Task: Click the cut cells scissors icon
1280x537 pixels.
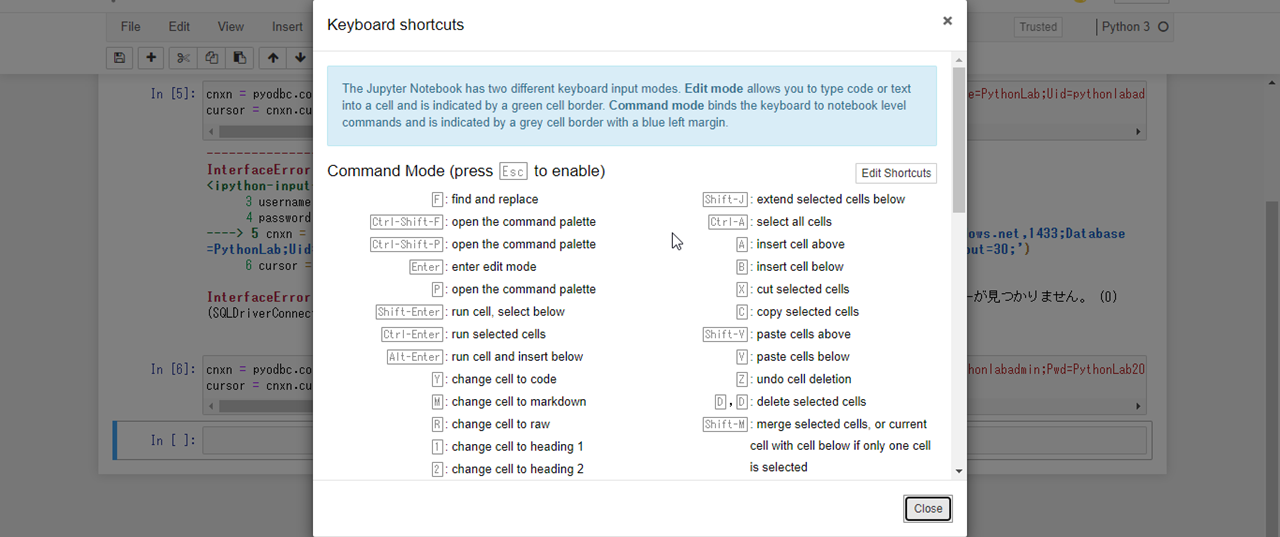Action: 183,58
